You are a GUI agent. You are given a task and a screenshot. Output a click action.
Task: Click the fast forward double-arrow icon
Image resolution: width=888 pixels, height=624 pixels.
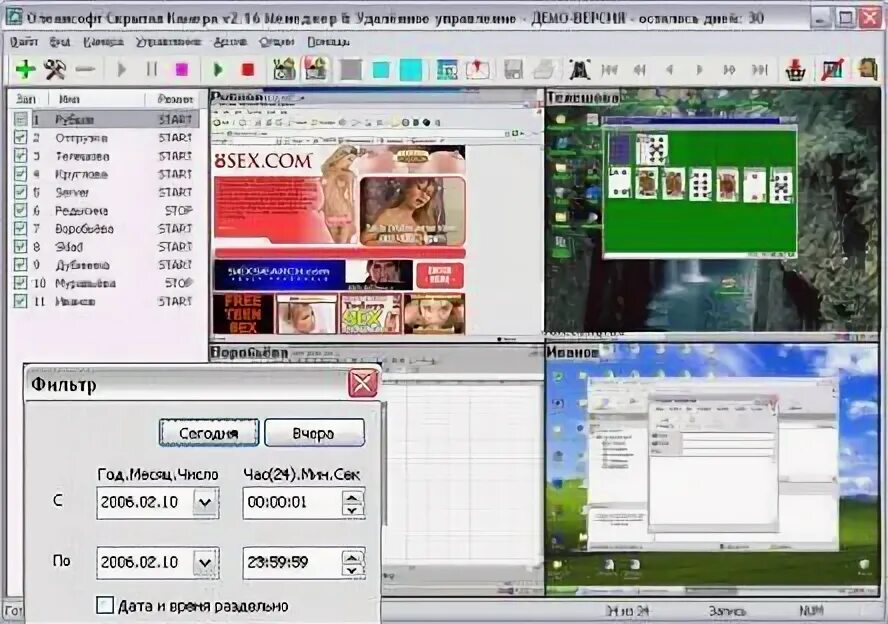tap(729, 70)
